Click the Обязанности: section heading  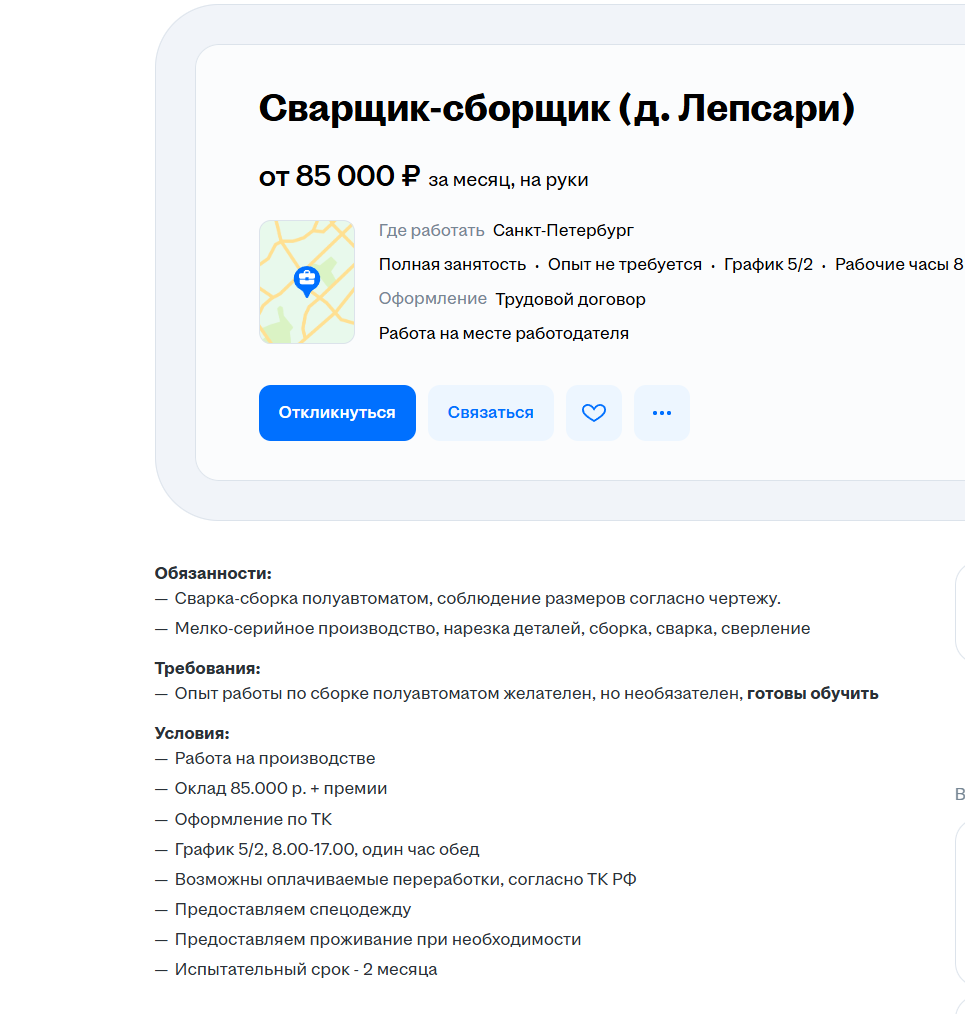(213, 574)
